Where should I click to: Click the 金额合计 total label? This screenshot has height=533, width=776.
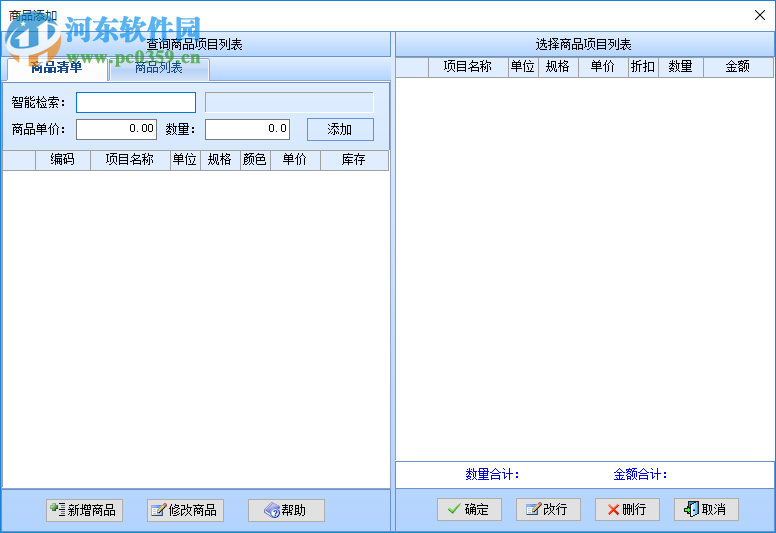(640, 475)
